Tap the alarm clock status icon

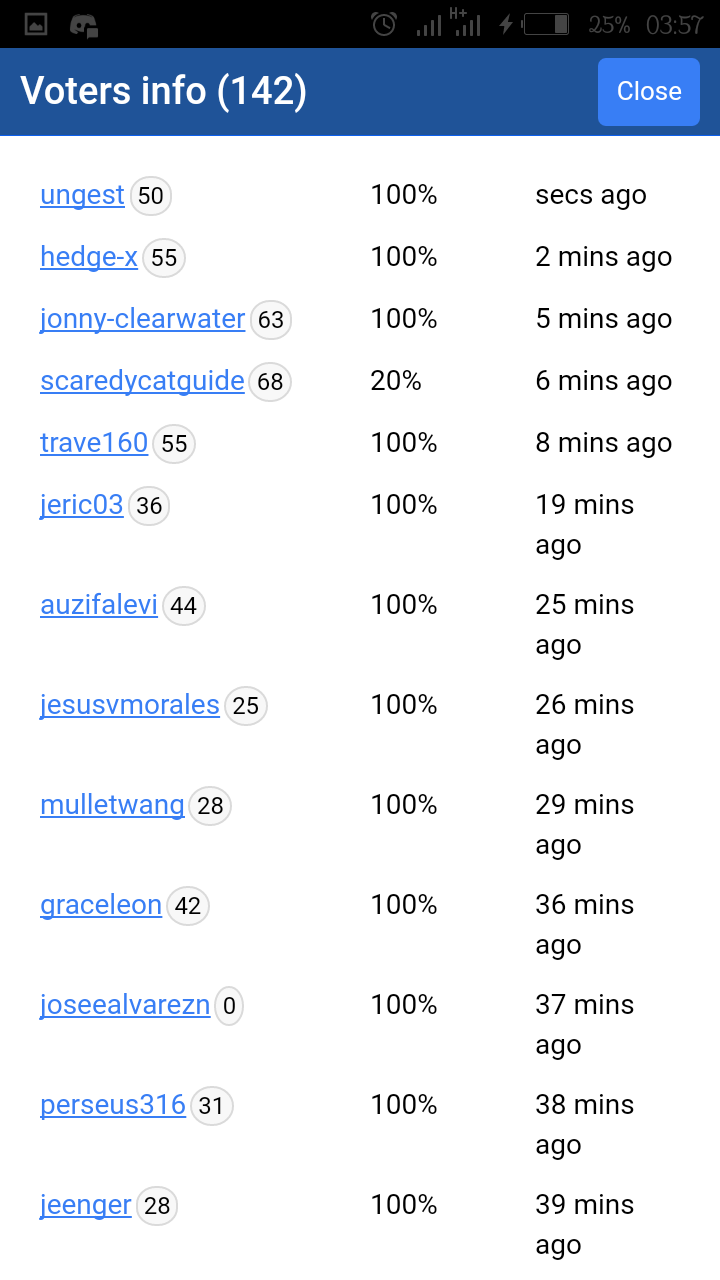384,24
